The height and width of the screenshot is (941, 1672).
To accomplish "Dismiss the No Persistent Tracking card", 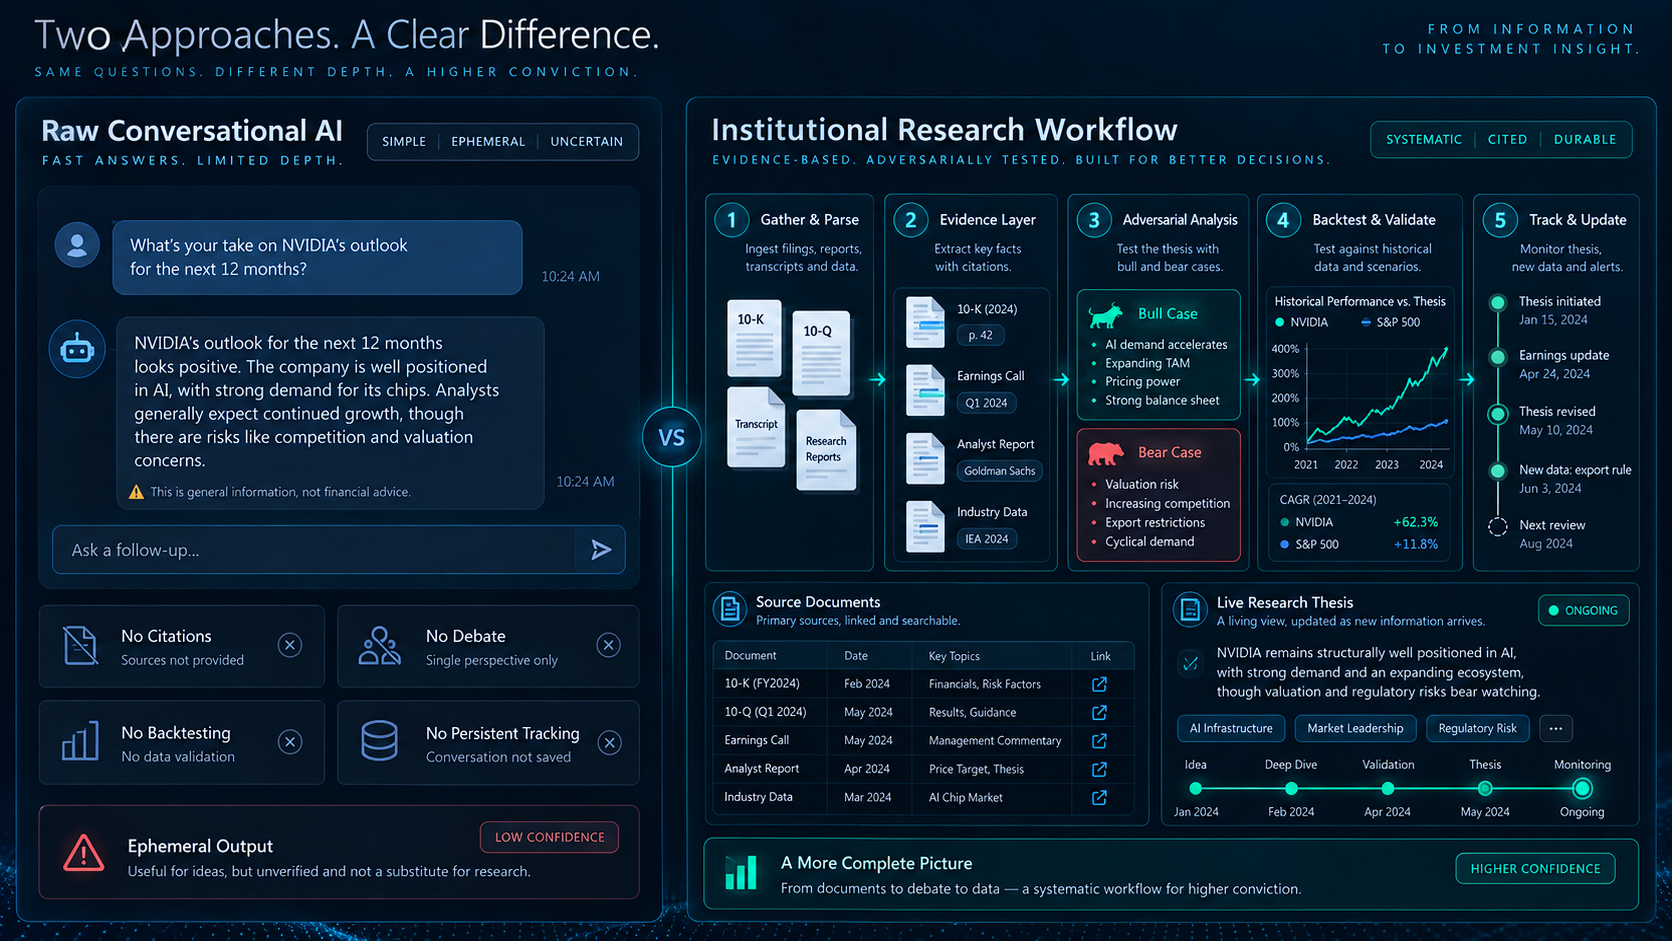I will [609, 743].
